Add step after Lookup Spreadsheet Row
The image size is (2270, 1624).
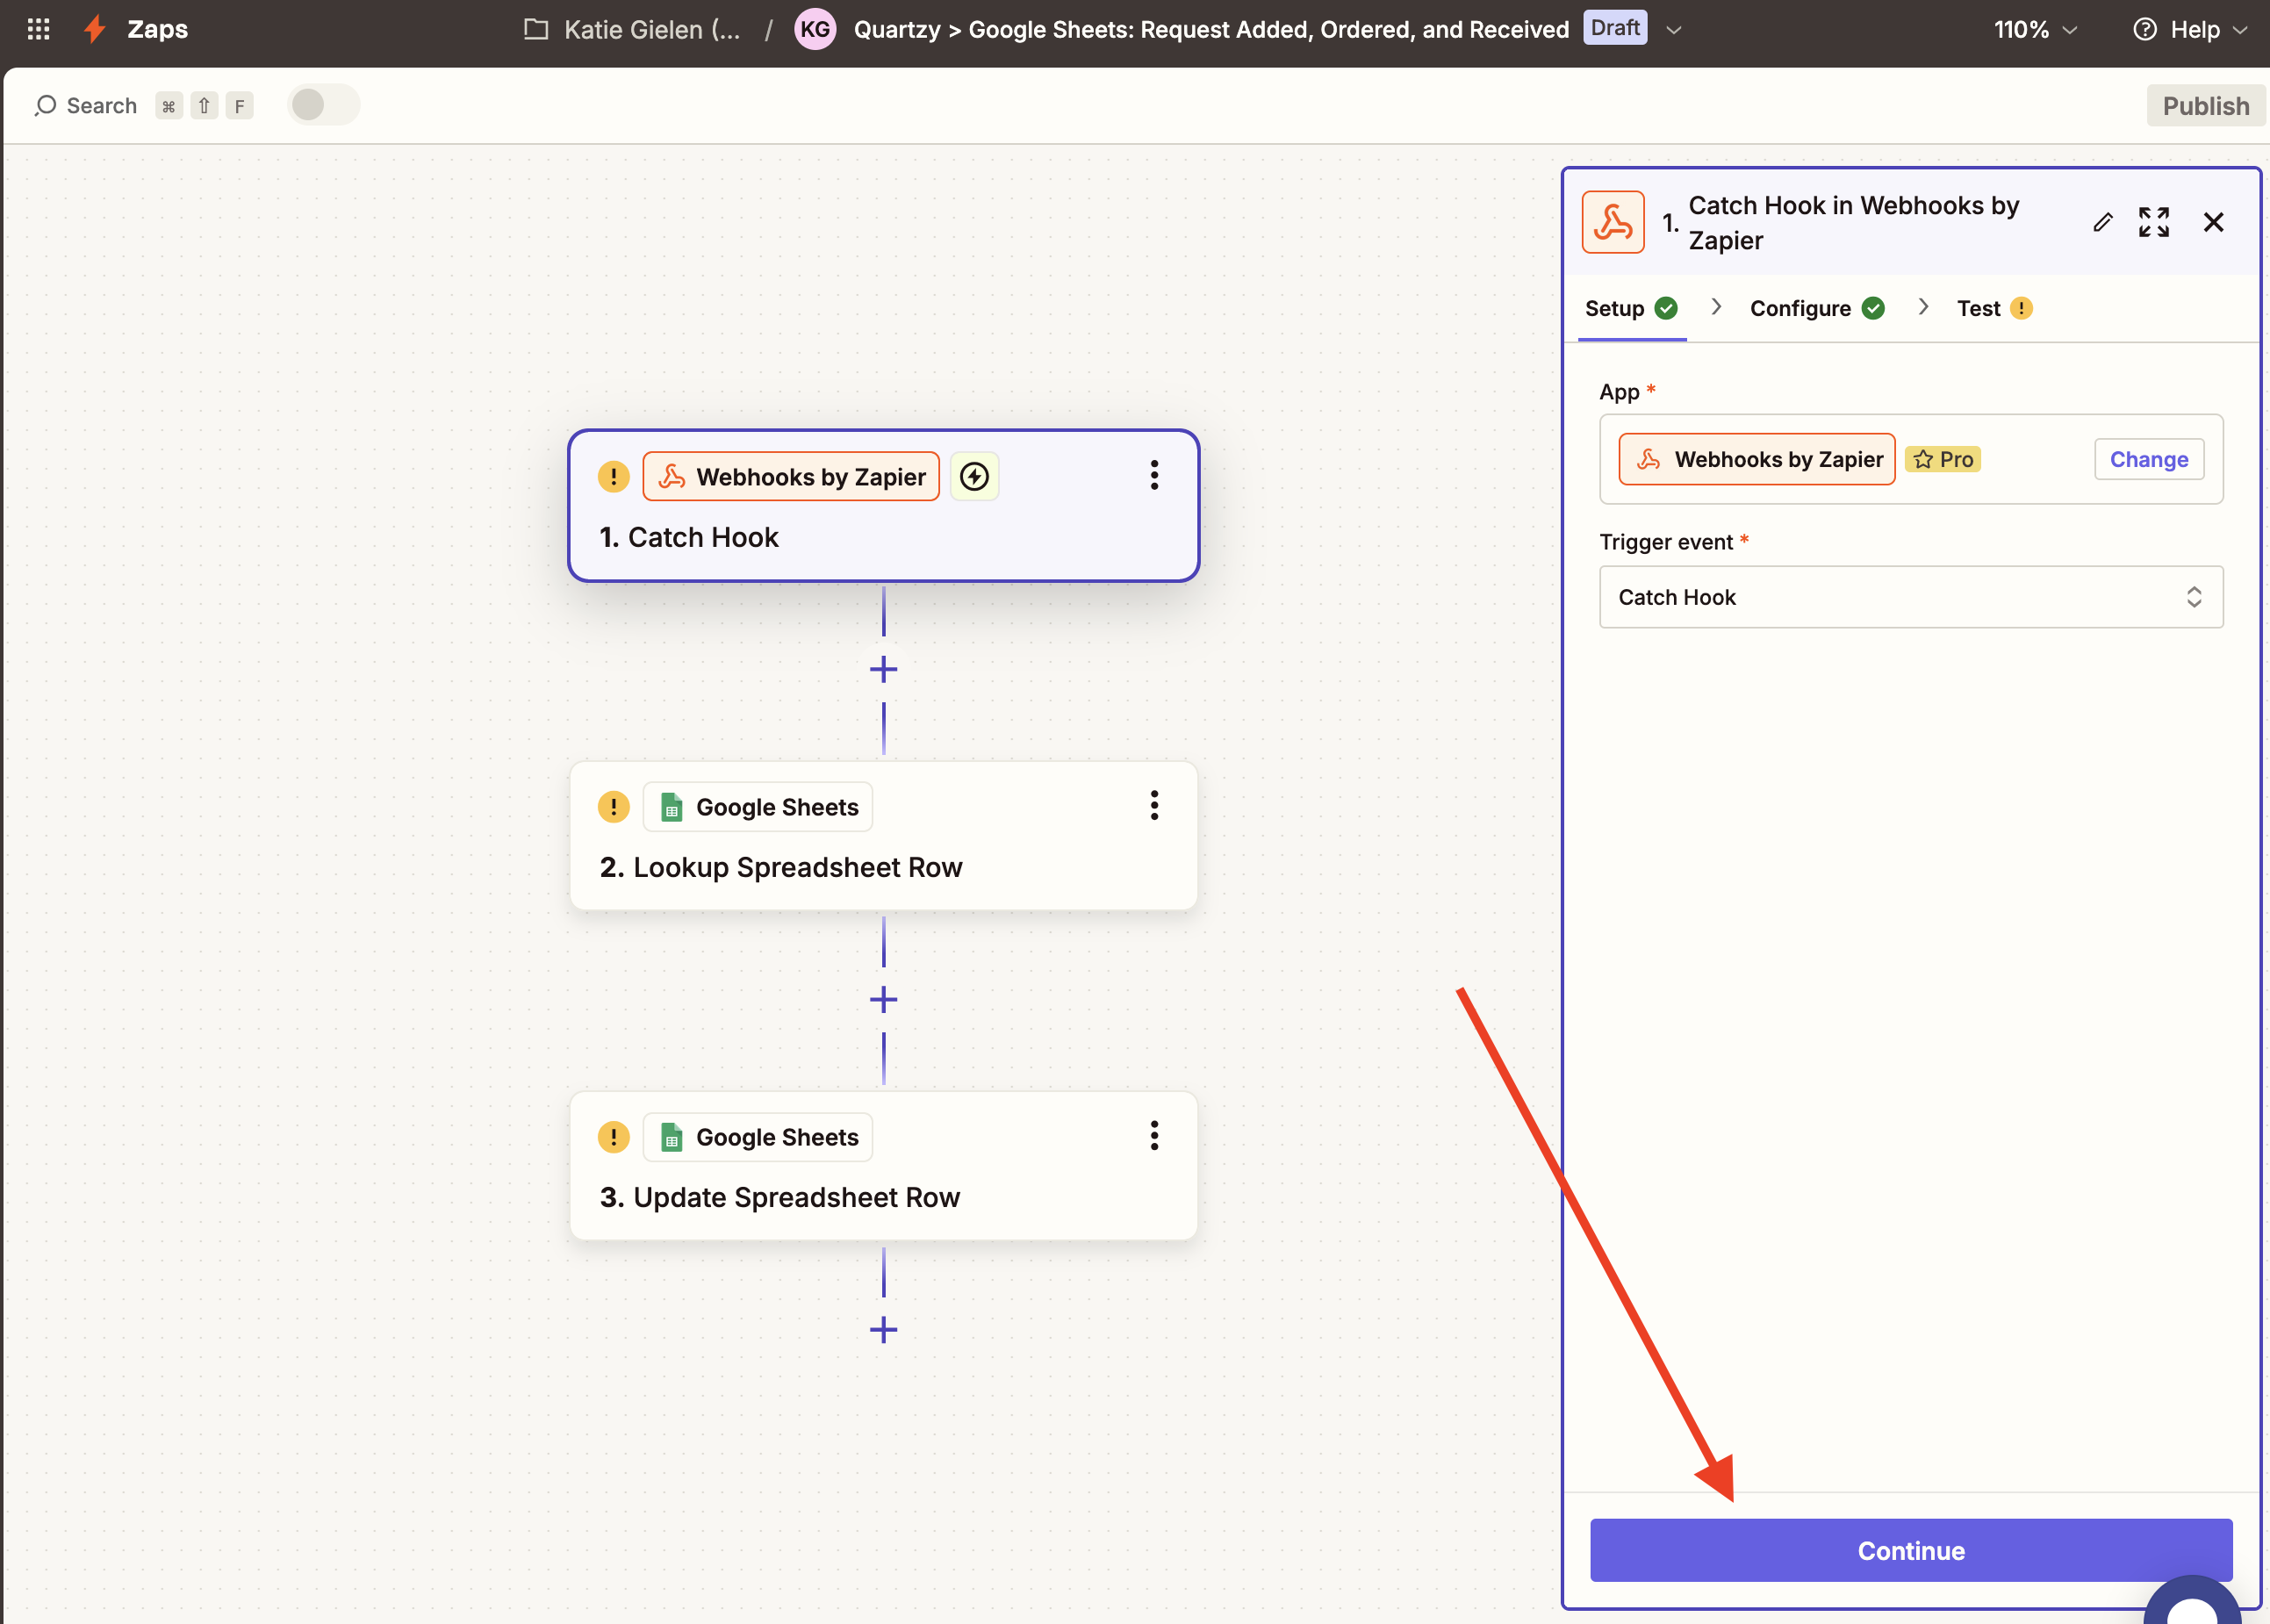883,999
